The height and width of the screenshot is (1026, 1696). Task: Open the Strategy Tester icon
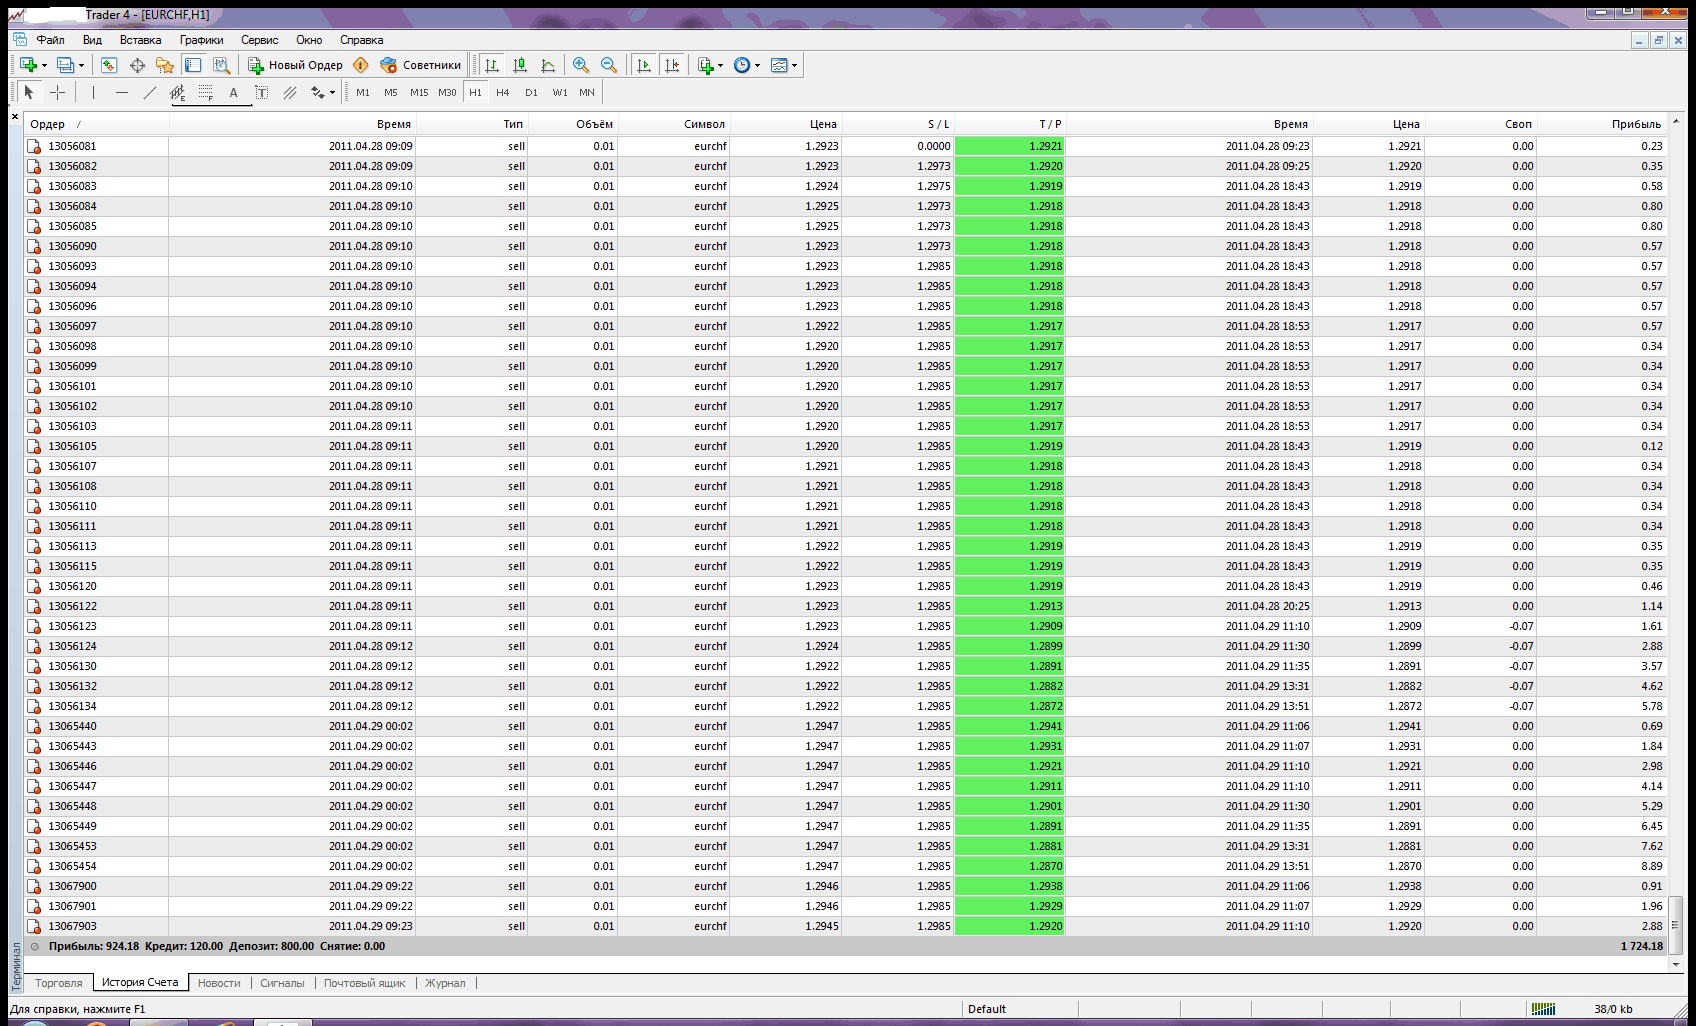click(221, 65)
